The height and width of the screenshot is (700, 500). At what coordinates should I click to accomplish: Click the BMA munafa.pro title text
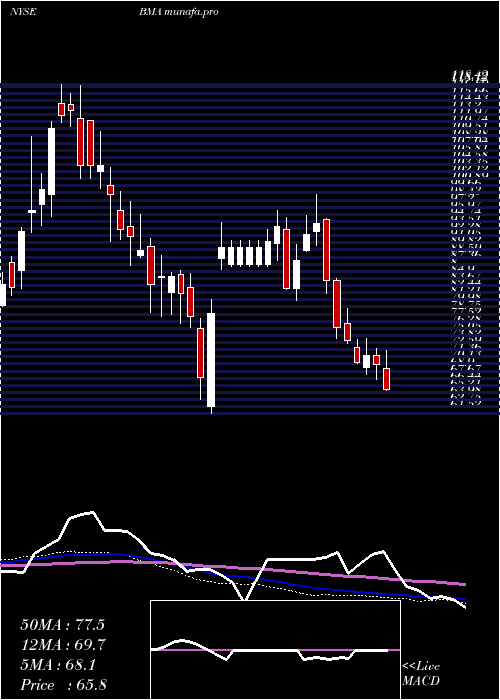(x=179, y=12)
